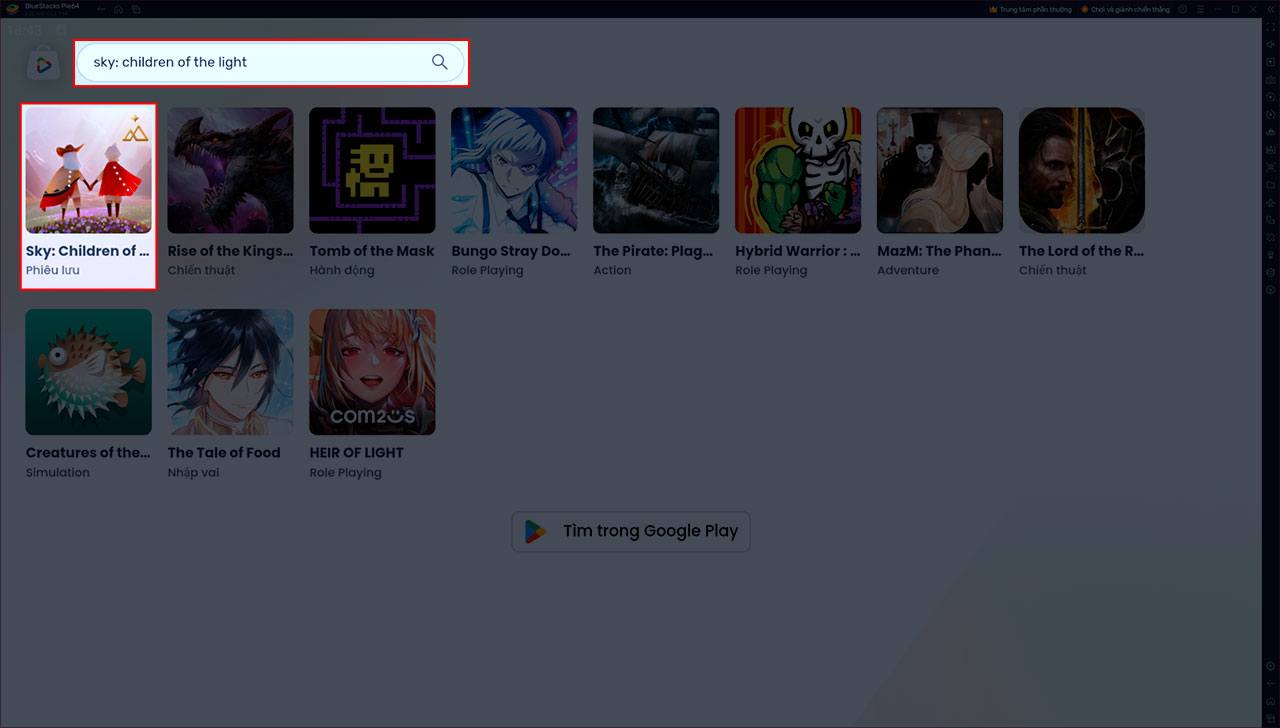Click 'Tìm trong Google Play' button
Screen dimensions: 1280x728
tap(631, 531)
